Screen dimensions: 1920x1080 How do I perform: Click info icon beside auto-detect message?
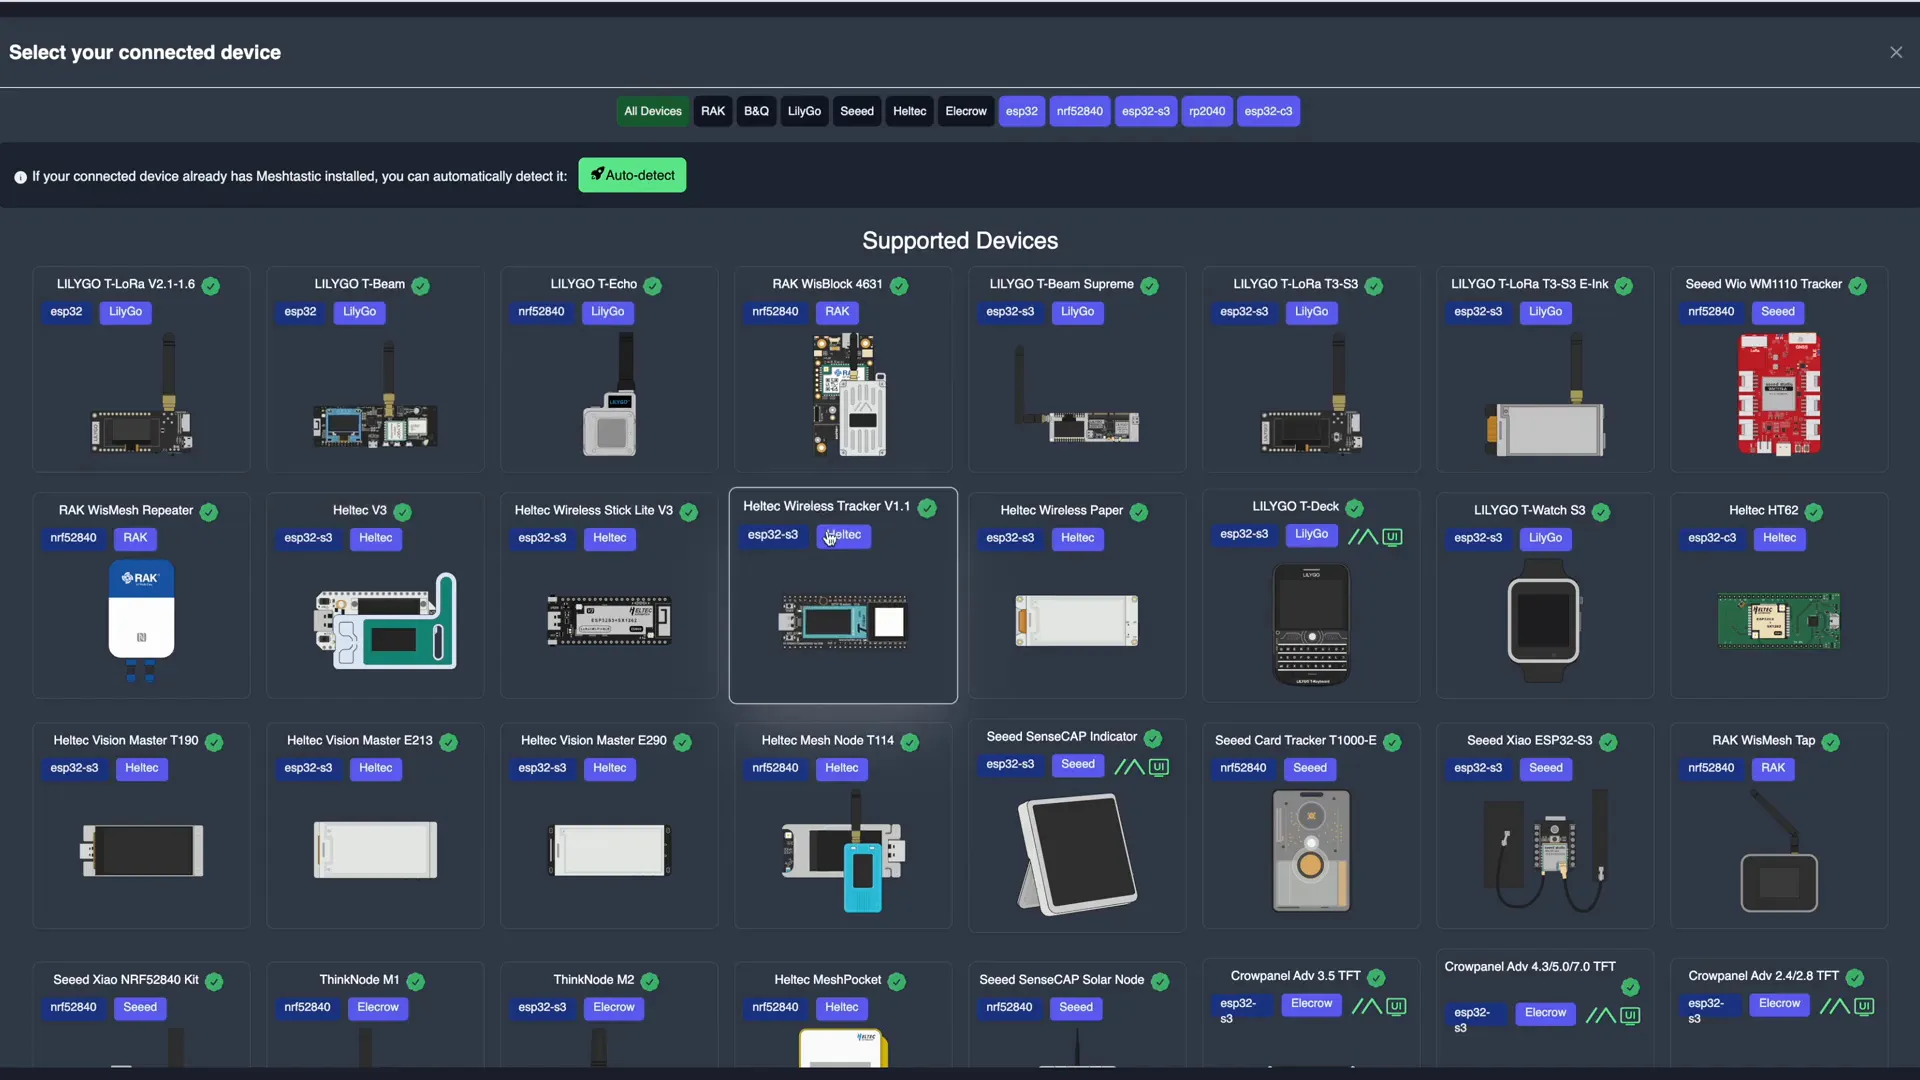20,177
